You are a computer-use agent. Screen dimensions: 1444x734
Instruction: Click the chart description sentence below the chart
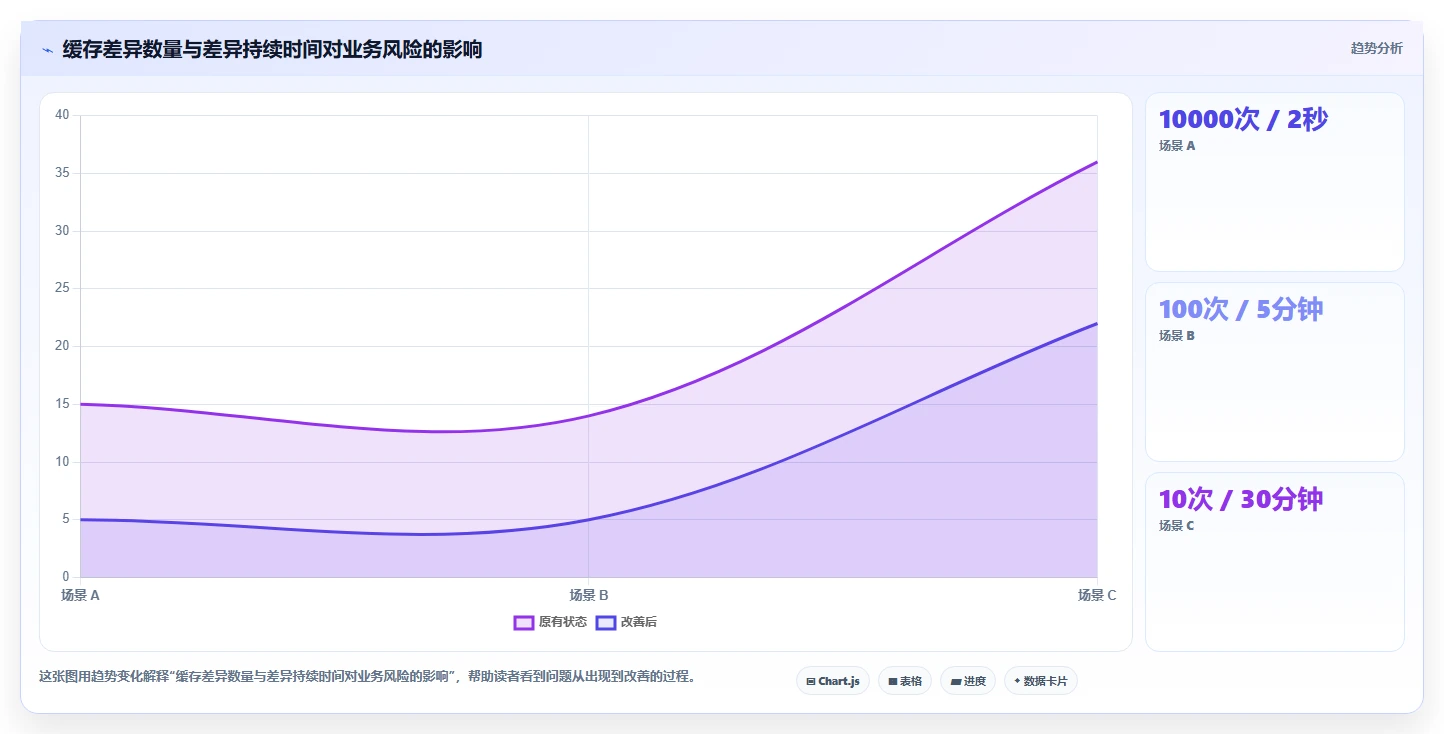point(367,677)
